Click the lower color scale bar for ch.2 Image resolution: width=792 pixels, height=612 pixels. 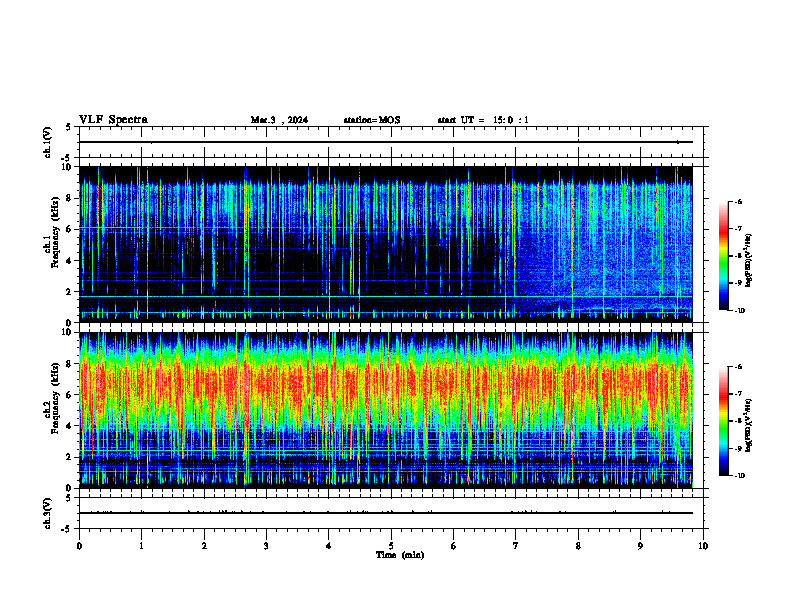[x=723, y=421]
